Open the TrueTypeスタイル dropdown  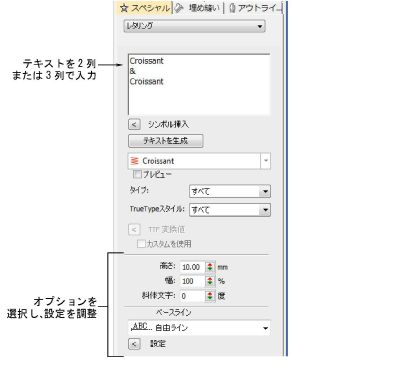(x=230, y=210)
